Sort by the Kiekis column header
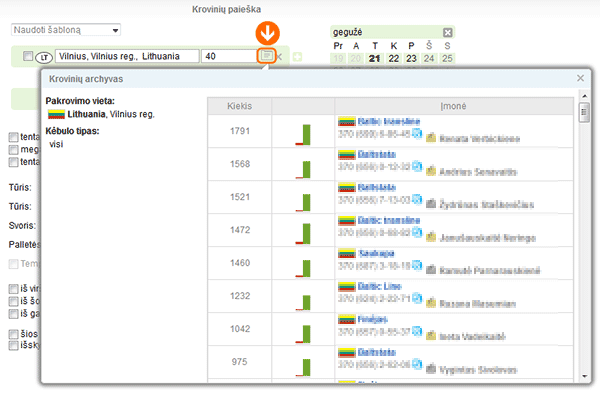Screen dimensions: 600x395 [240, 106]
